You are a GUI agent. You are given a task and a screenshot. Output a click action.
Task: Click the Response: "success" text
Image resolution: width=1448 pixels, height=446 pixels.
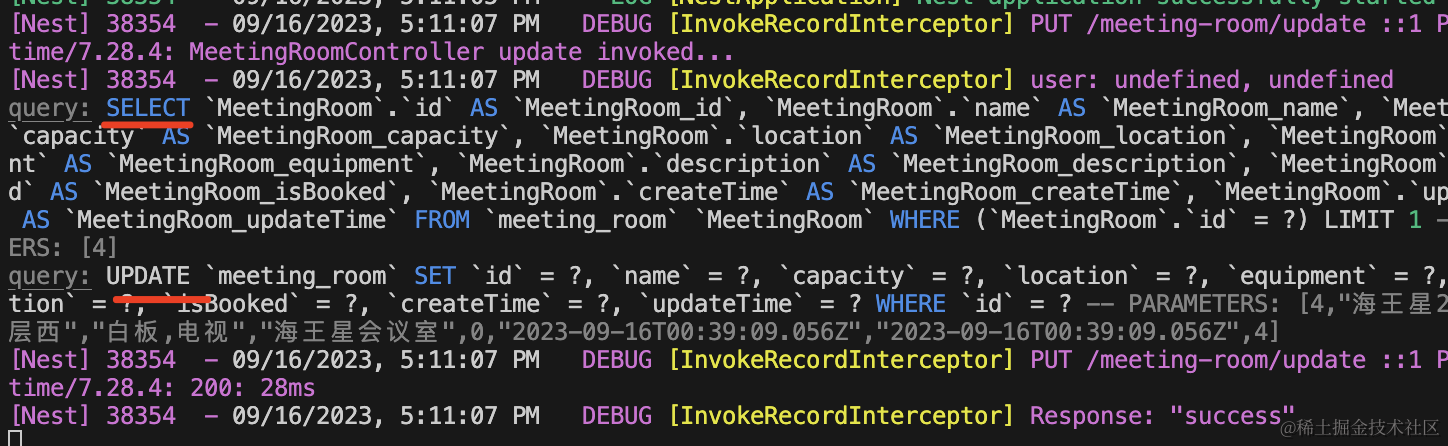tap(1162, 415)
